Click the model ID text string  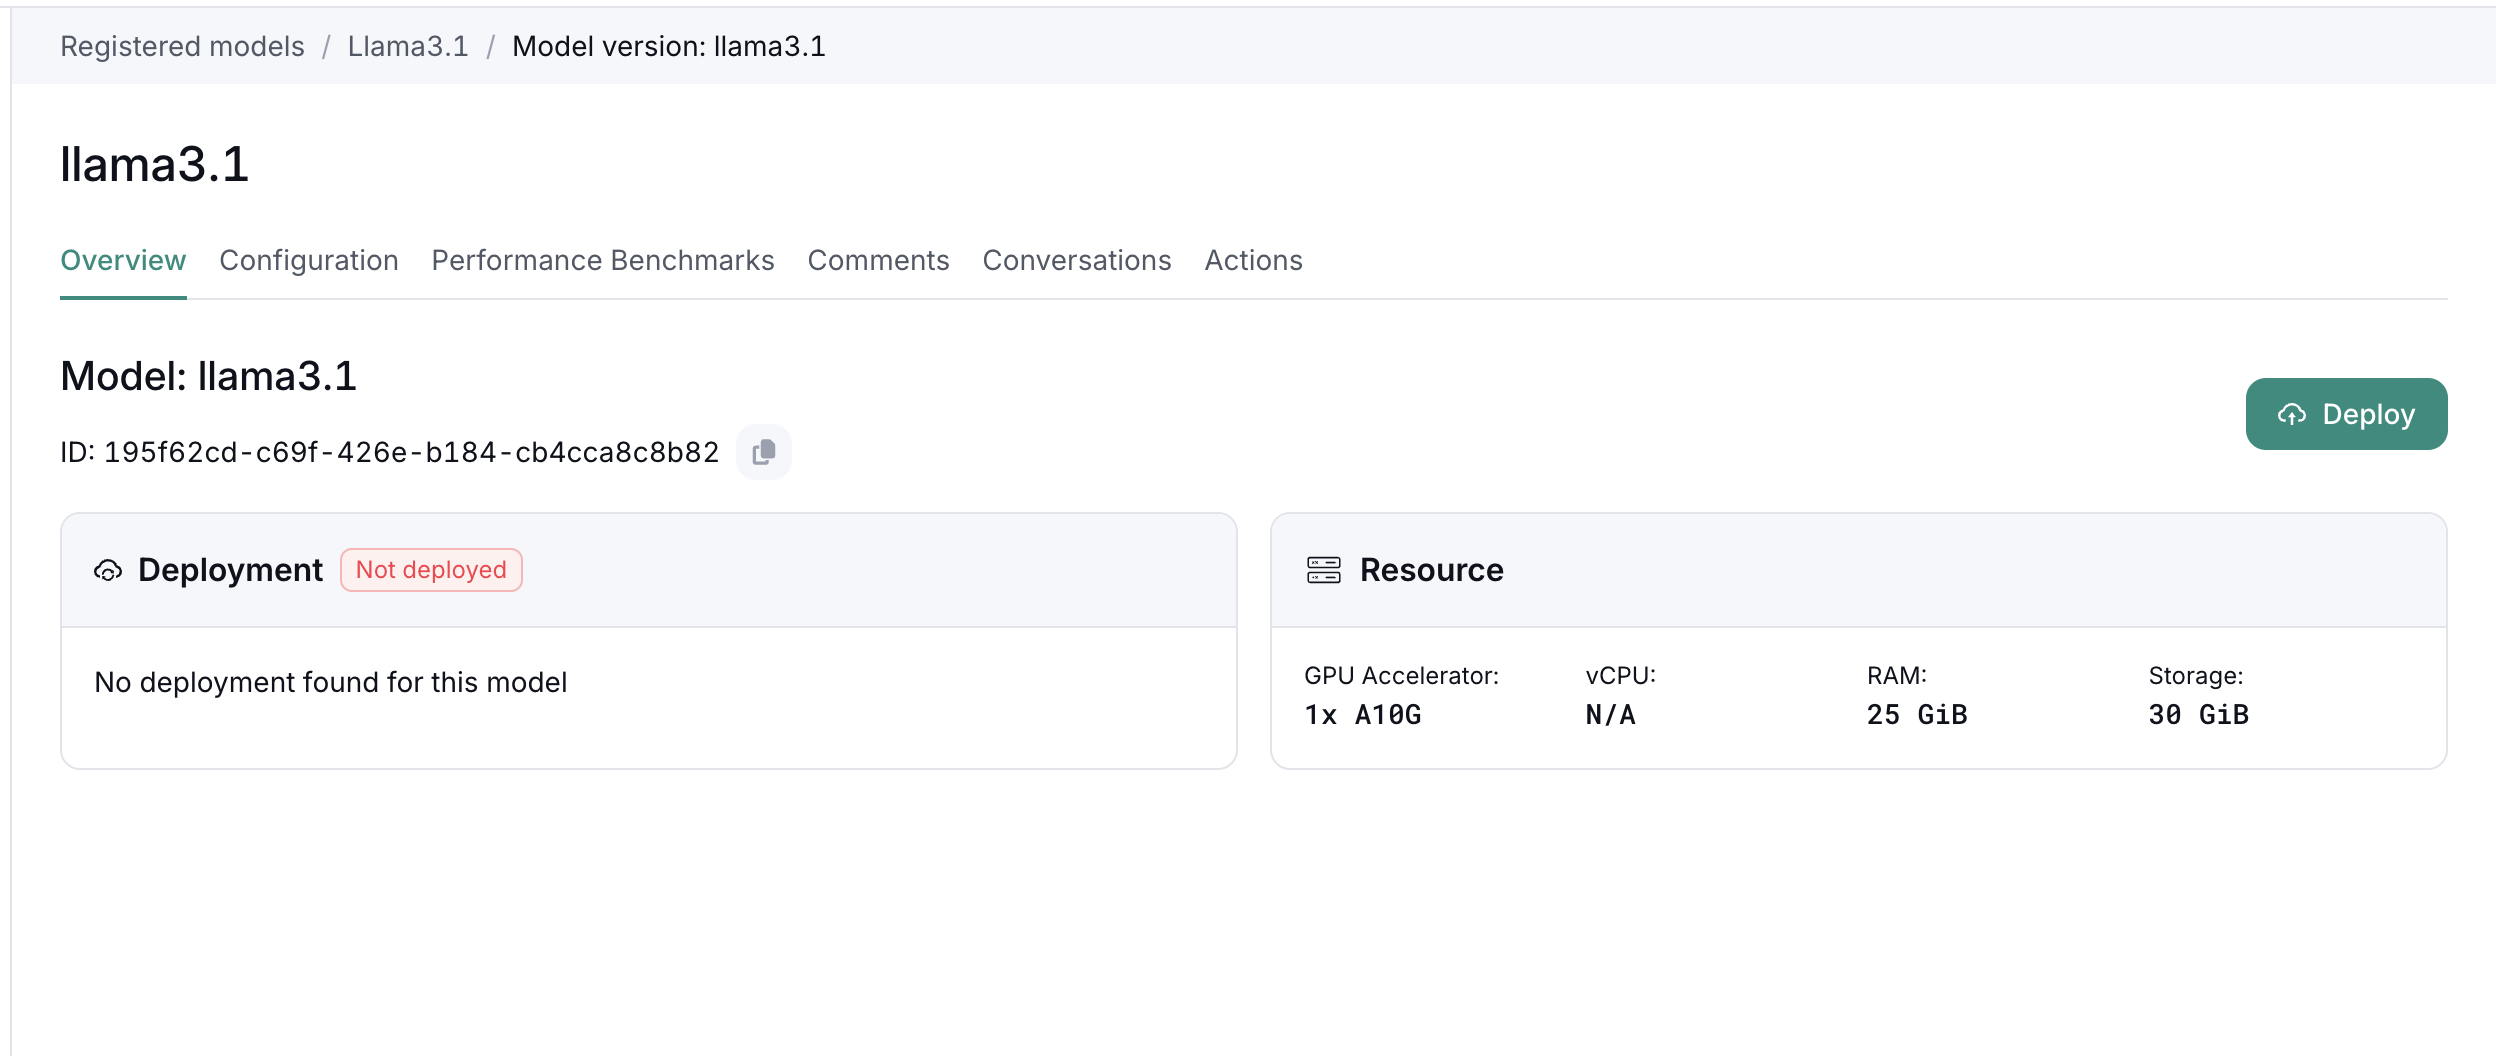411,453
